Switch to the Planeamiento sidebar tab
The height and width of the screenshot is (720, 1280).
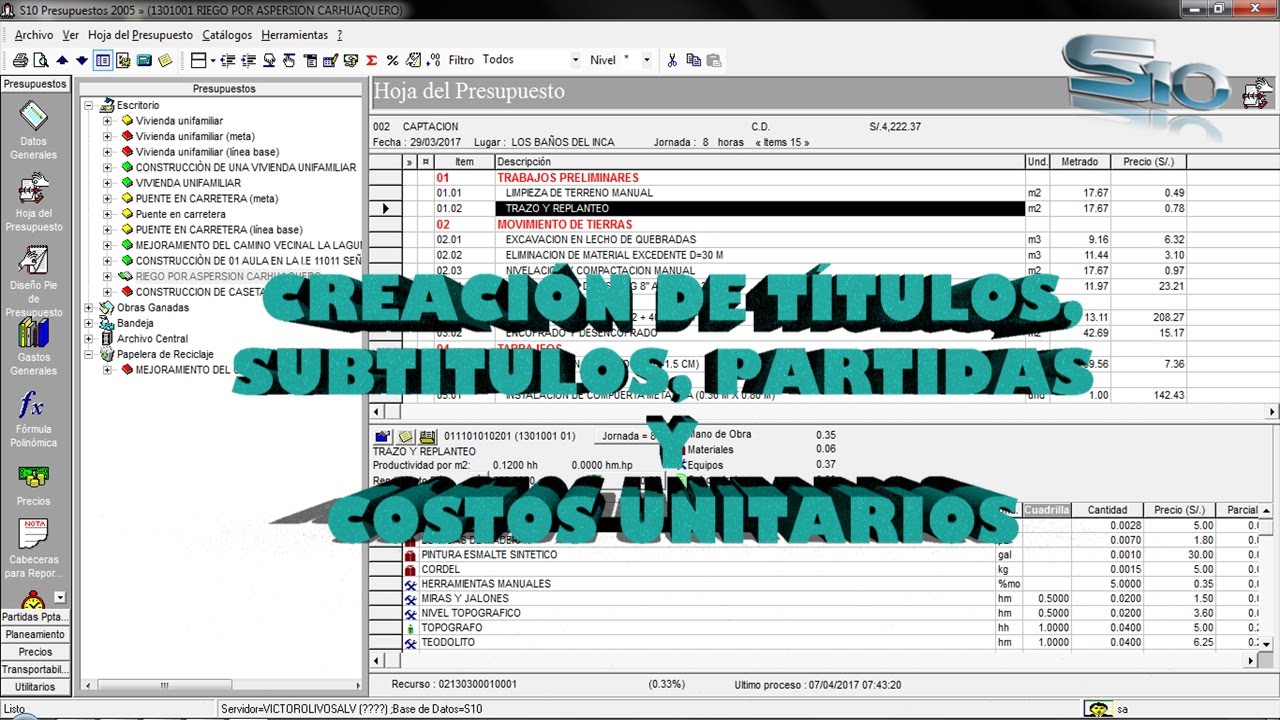(35, 634)
